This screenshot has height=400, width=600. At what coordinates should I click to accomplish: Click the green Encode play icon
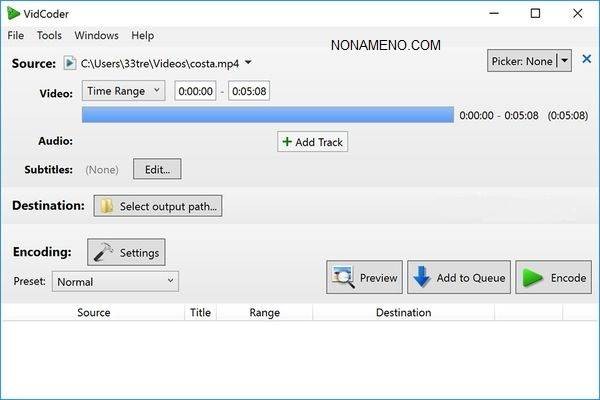[533, 277]
